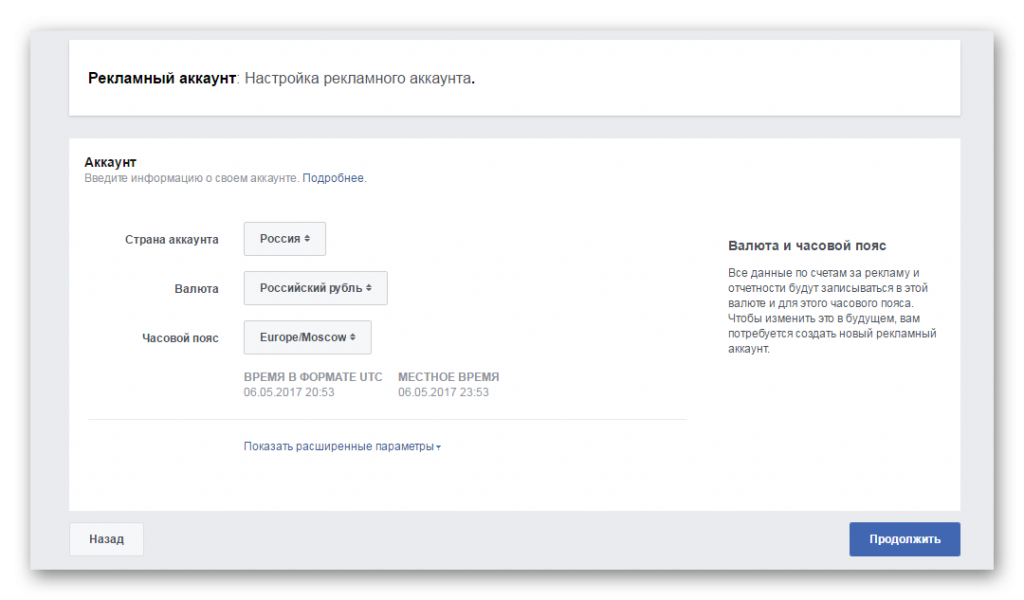The height and width of the screenshot is (600, 1024).
Task: Click the Валюта и часовой пояс heading
Action: point(807,246)
